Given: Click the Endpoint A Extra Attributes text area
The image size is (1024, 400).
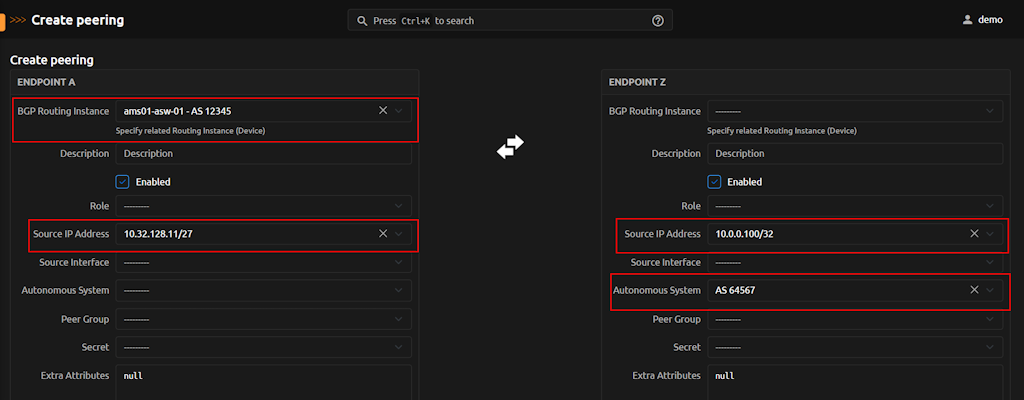Looking at the screenshot, I should click(263, 380).
